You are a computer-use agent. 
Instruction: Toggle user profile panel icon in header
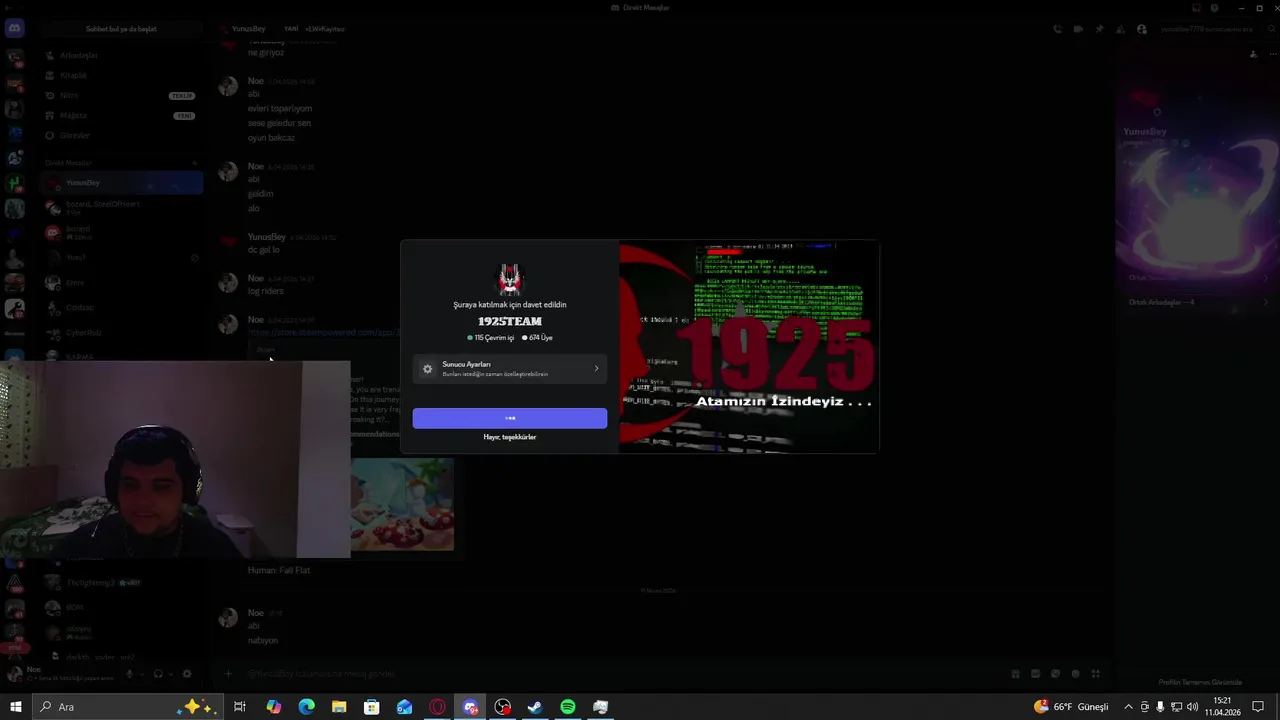[1141, 29]
